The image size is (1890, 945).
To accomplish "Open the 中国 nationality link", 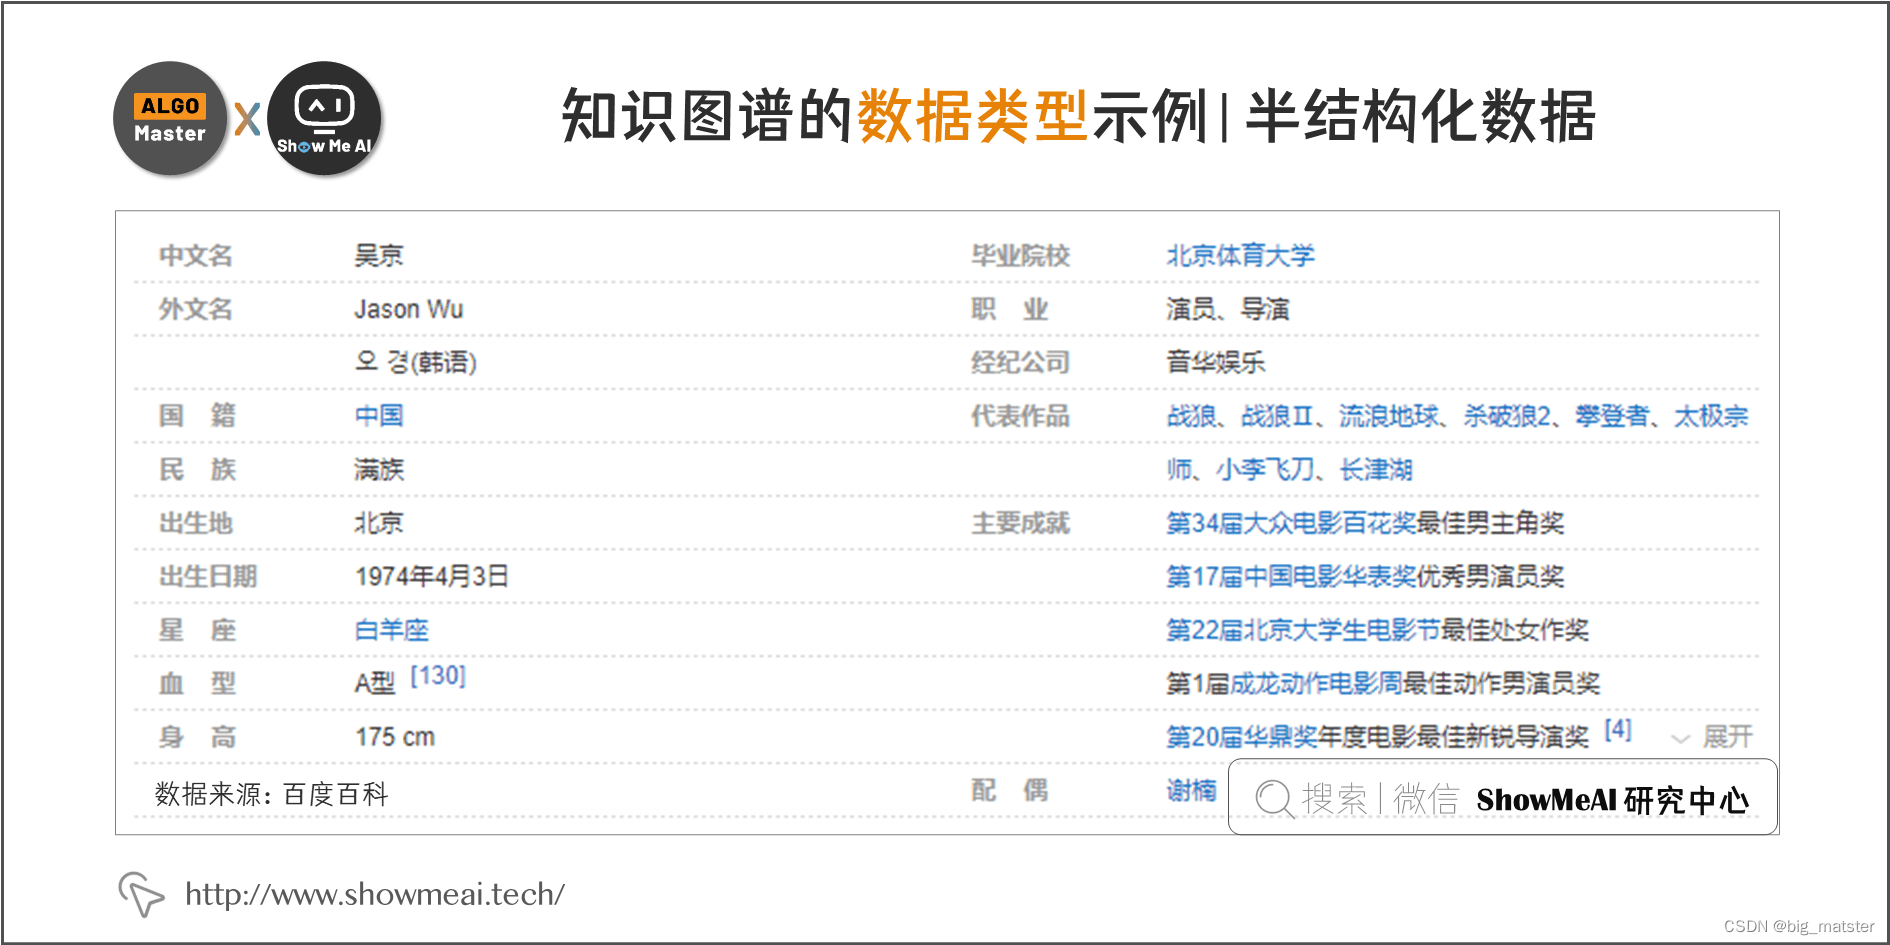I will point(379,415).
